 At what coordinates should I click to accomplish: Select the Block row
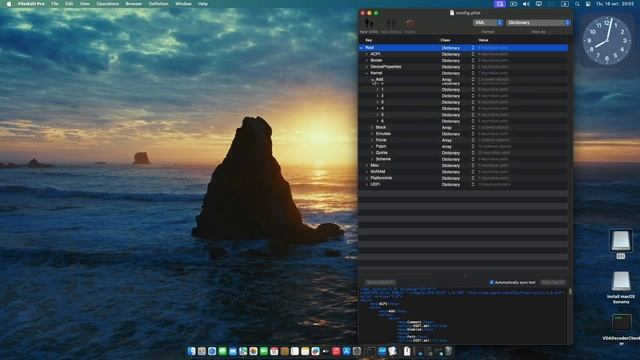click(463, 127)
